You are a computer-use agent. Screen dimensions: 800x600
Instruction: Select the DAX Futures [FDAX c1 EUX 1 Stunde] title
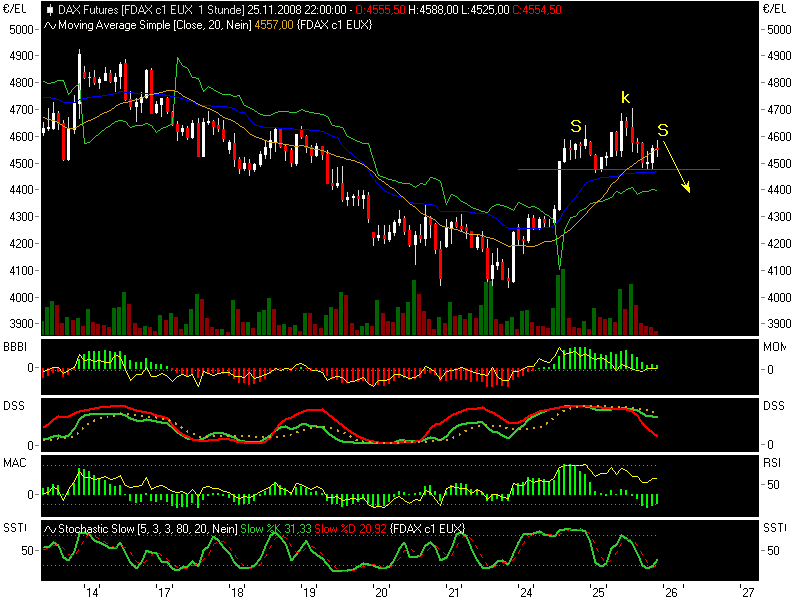coord(152,10)
